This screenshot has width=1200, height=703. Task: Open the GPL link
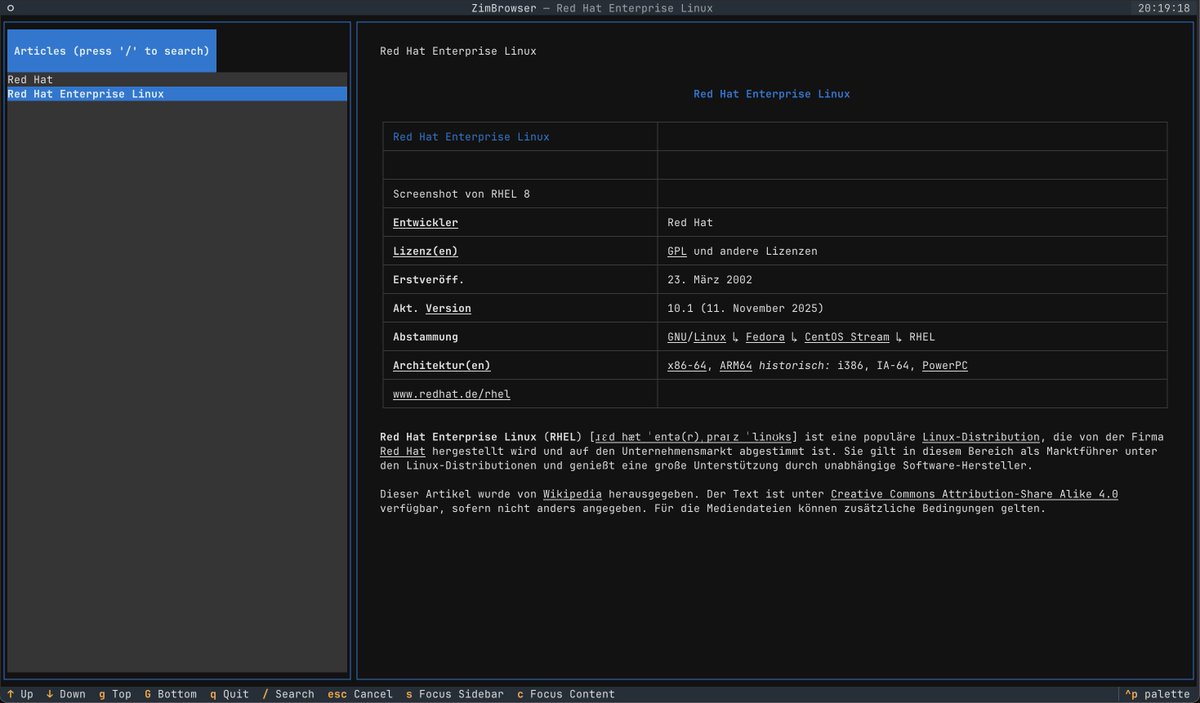(x=677, y=251)
